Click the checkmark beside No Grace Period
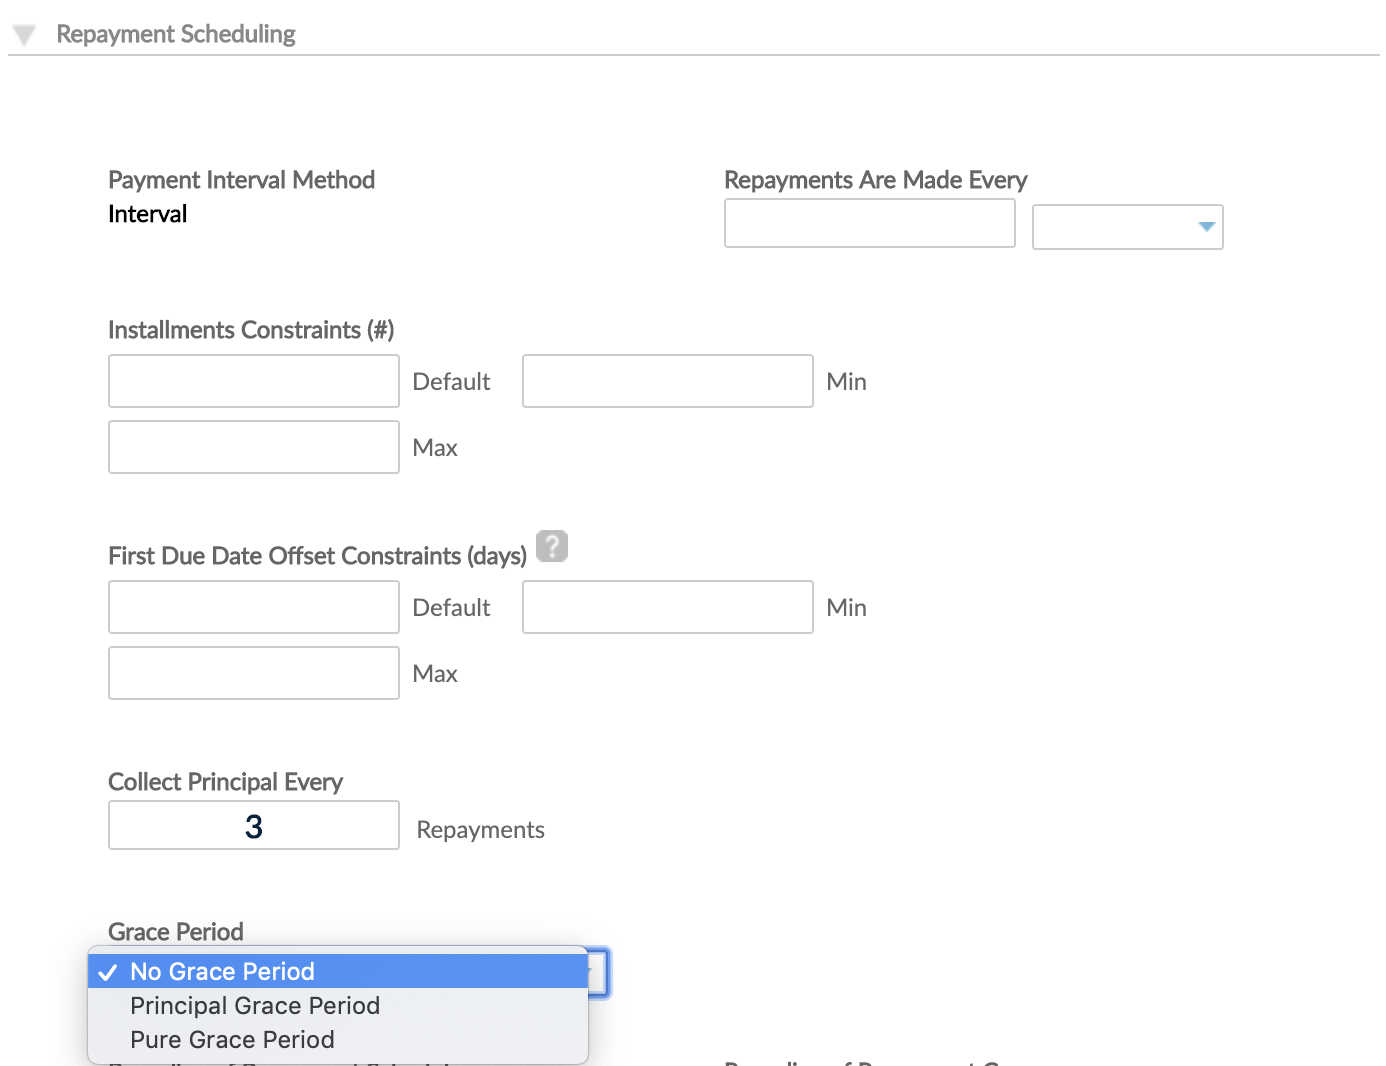The height and width of the screenshot is (1066, 1386). [108, 971]
